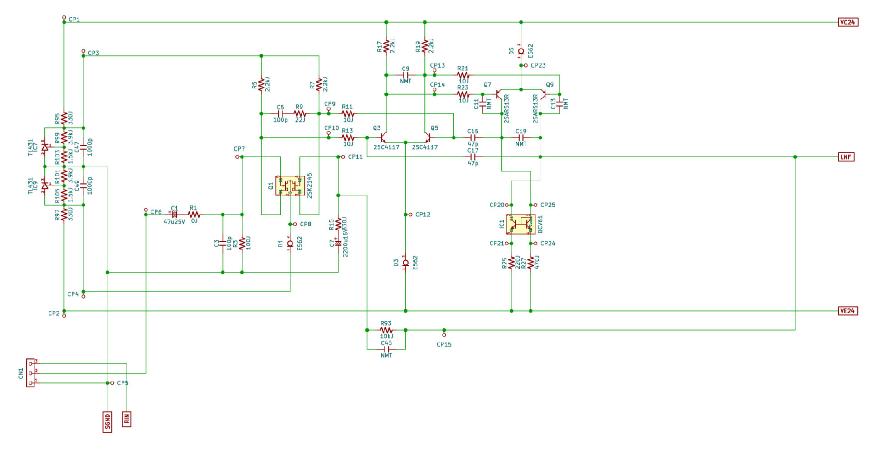Click the VC24 net label
The width and height of the screenshot is (890, 450).
click(x=849, y=22)
